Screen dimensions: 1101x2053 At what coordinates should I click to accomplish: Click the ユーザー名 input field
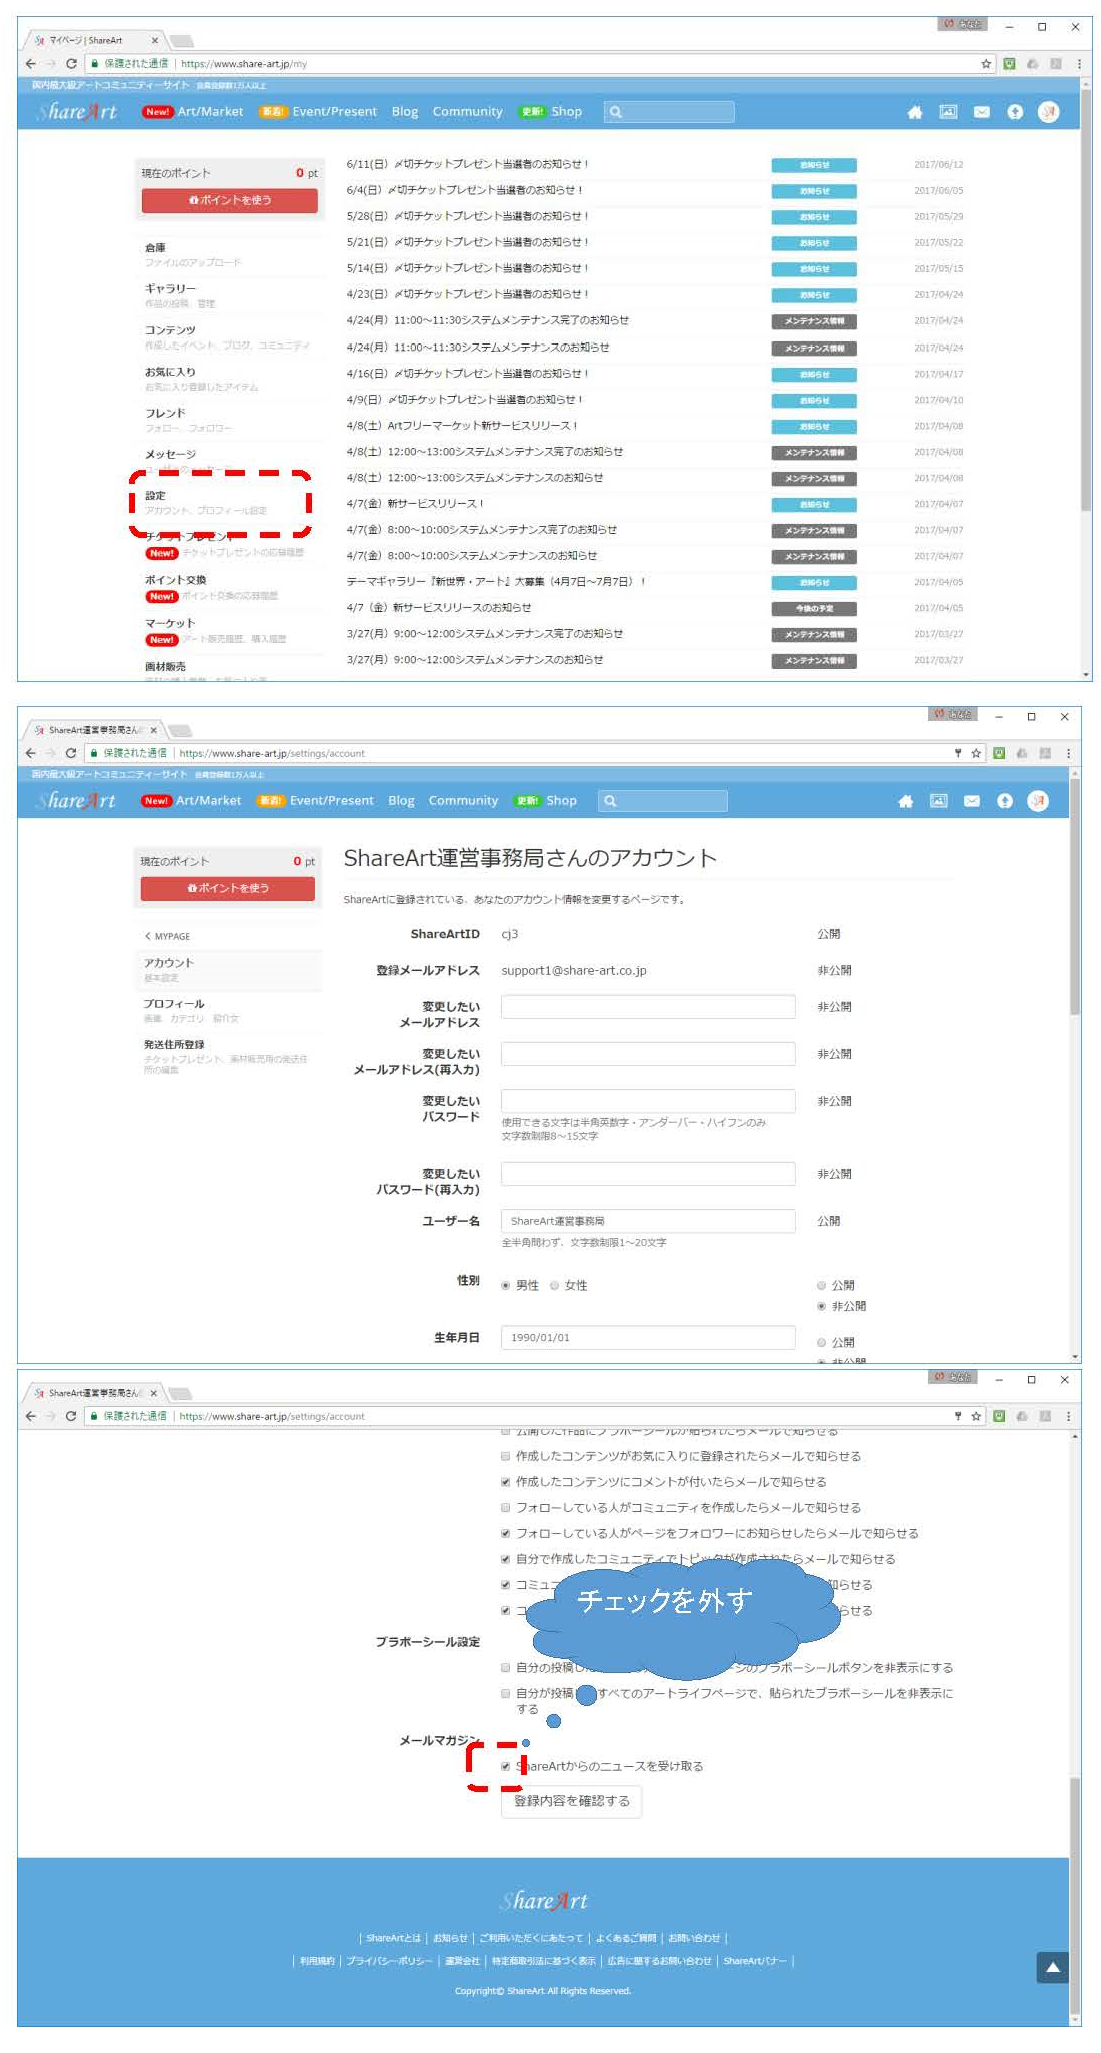tap(648, 1221)
